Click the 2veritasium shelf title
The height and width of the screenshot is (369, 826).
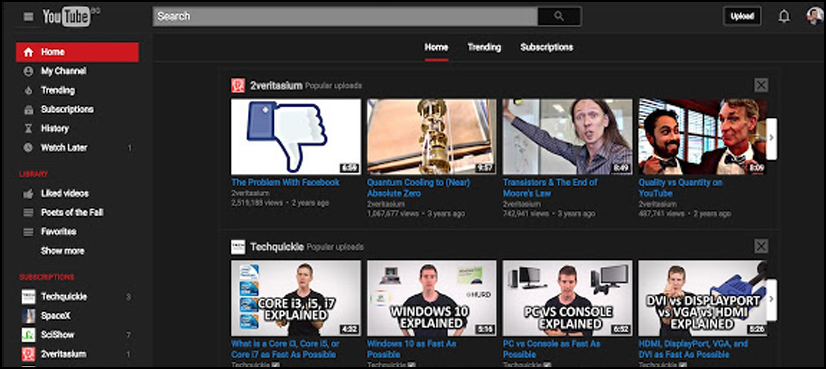pos(276,85)
